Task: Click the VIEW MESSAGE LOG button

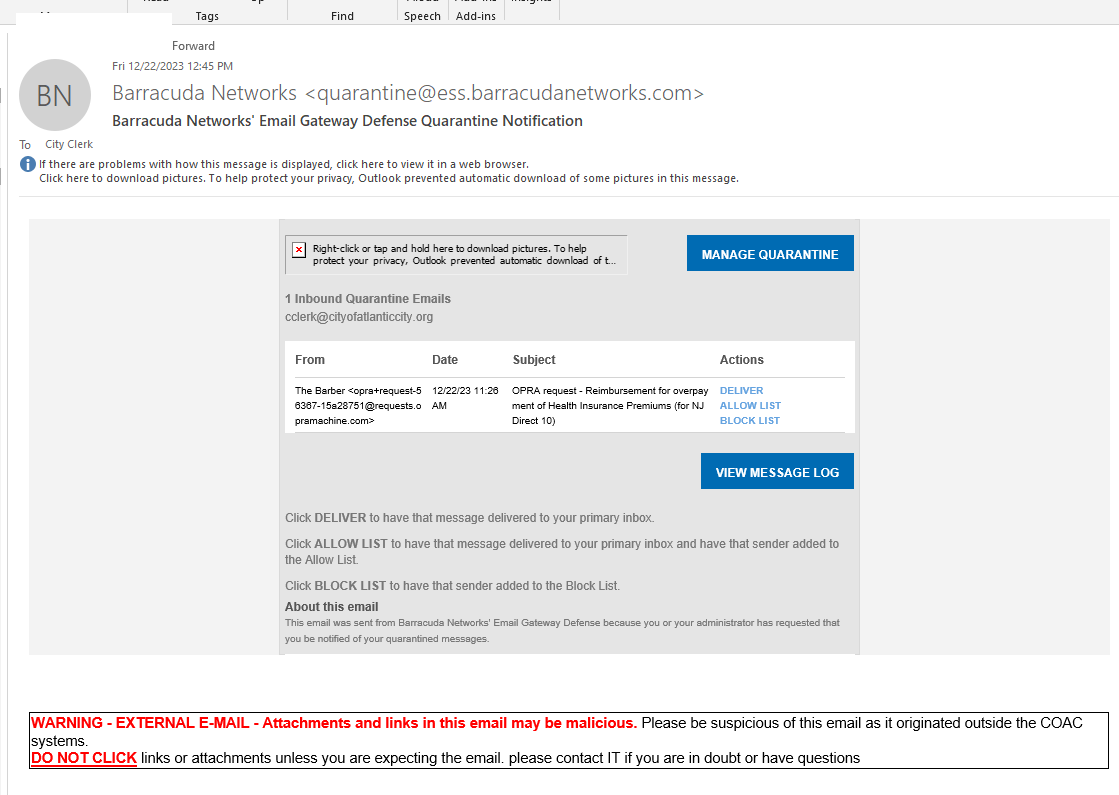Action: [x=777, y=471]
